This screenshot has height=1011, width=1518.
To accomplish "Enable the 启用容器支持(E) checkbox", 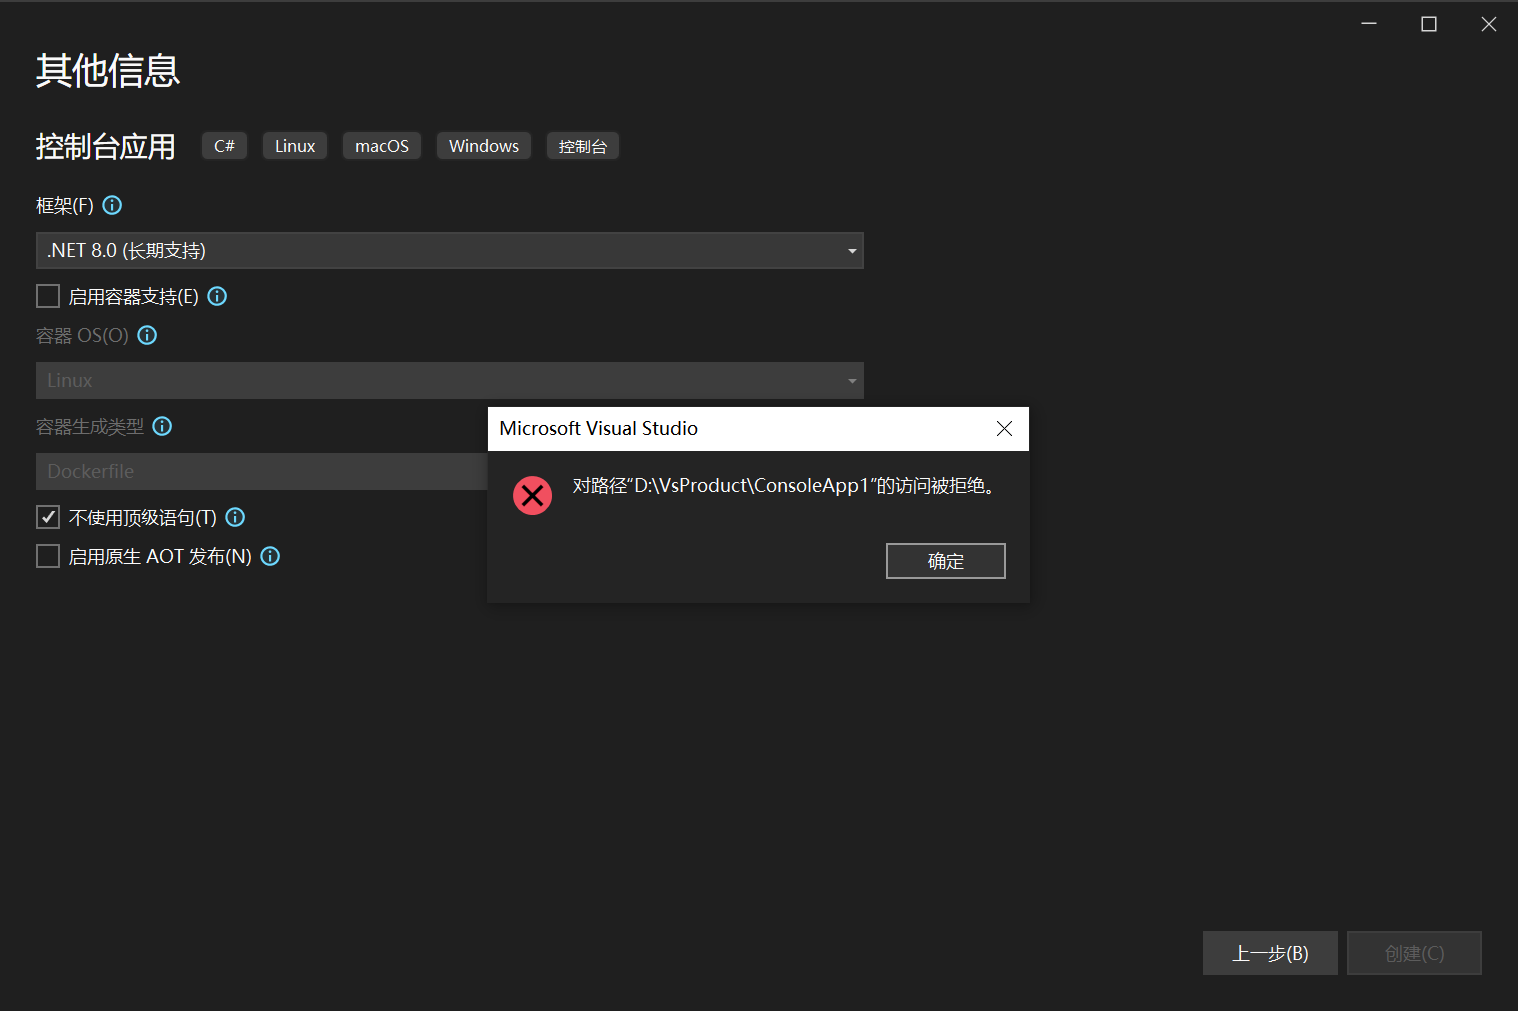I will pyautogui.click(x=48, y=296).
